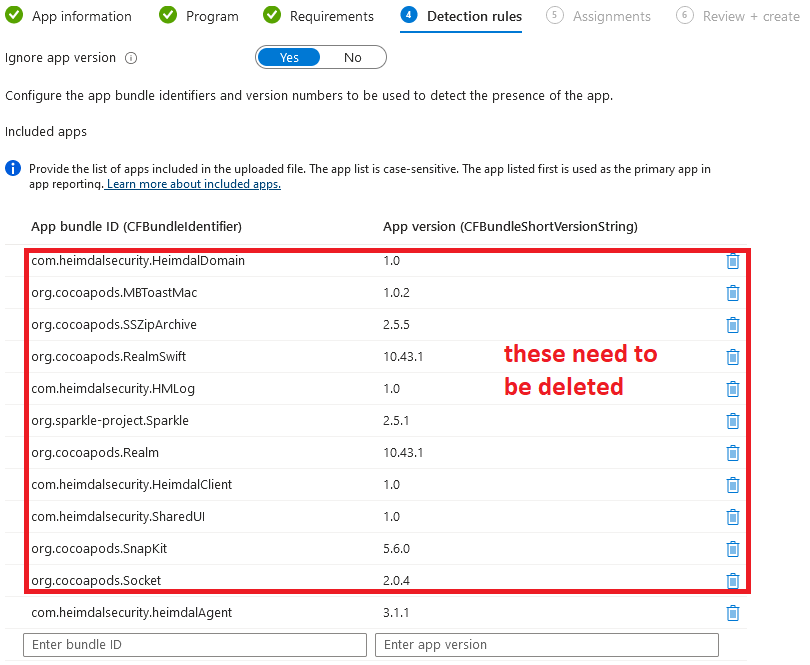Focus the Enter app version field
This screenshot has height=665, width=810.
[x=547, y=645]
